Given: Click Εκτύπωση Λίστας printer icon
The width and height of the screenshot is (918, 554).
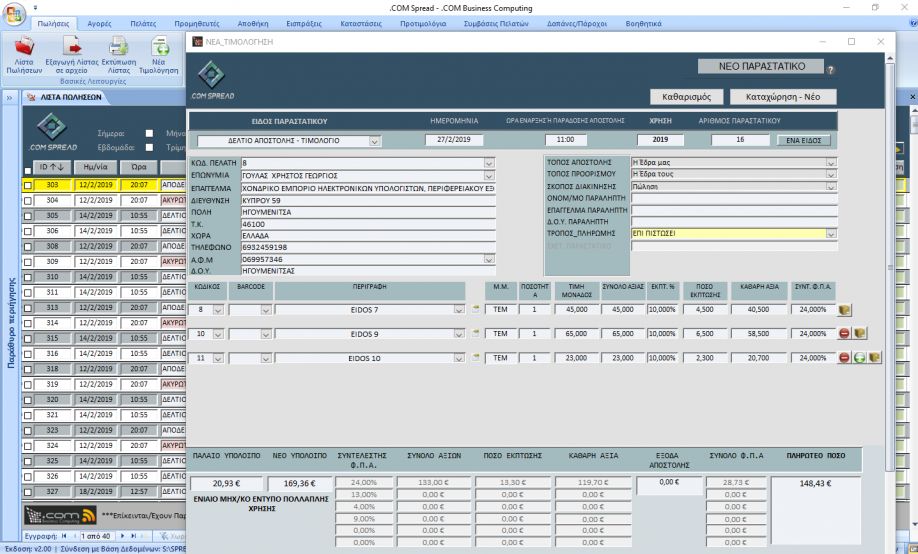Looking at the screenshot, I should tap(119, 46).
